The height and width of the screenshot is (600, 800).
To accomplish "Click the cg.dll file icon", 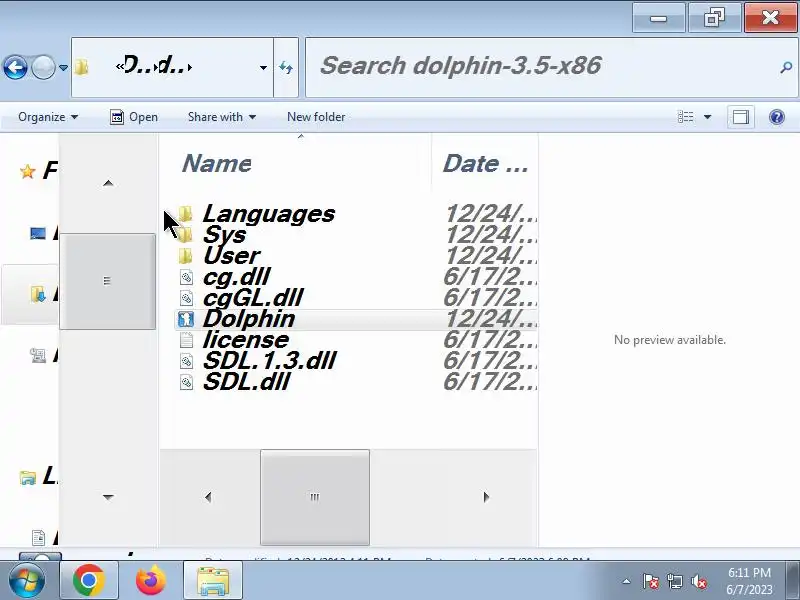I will click(x=186, y=277).
